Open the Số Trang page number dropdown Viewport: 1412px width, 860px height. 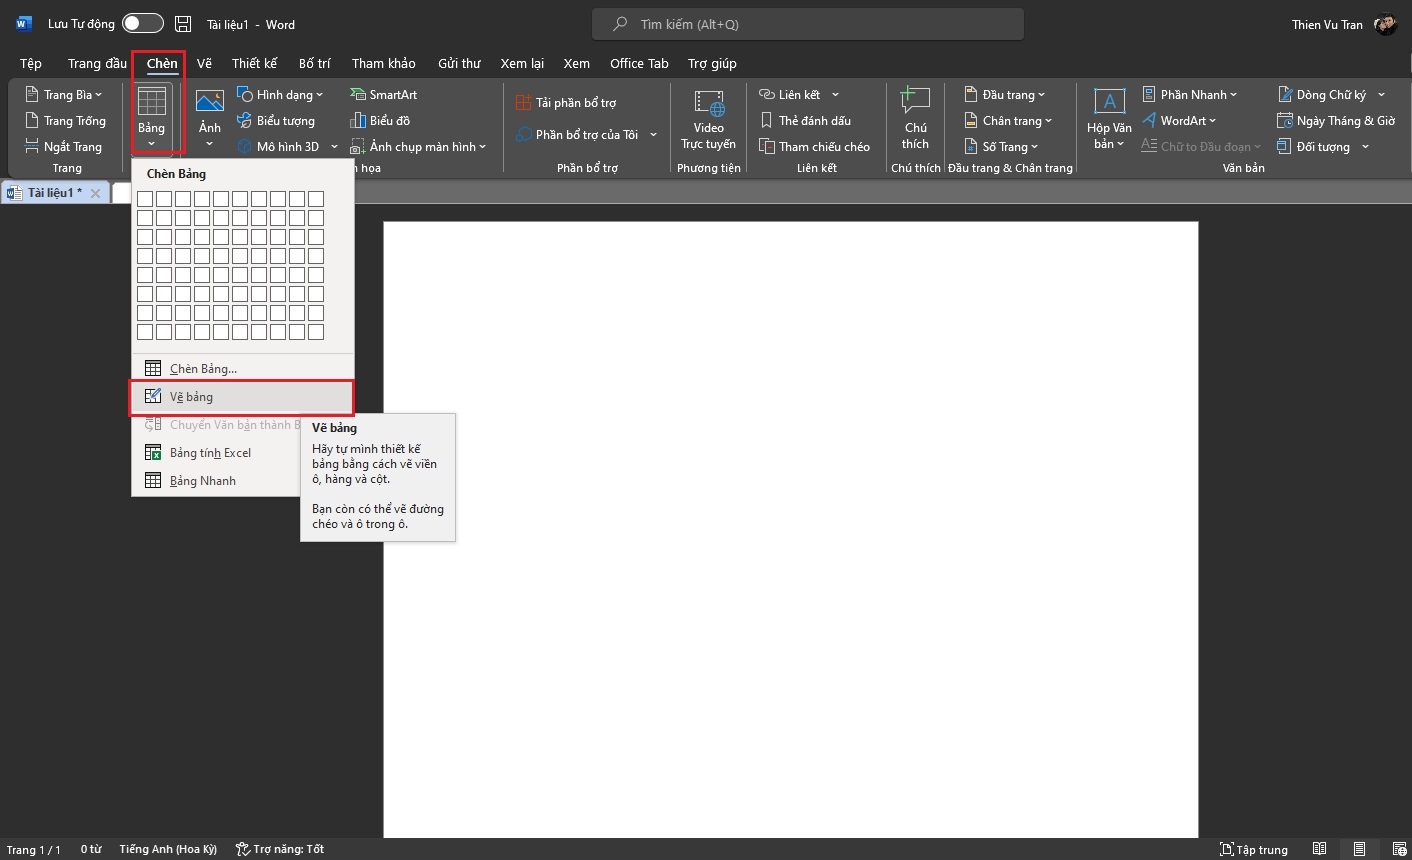click(1002, 147)
